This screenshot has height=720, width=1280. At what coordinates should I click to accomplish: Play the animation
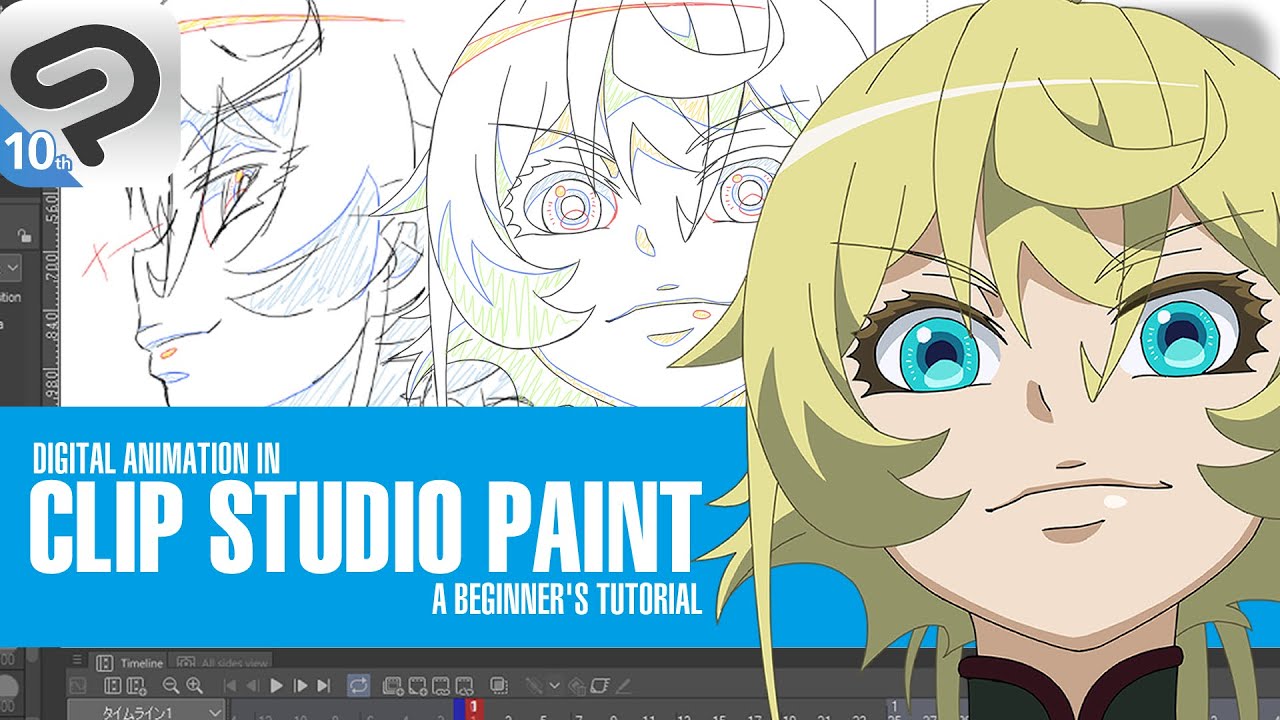pos(276,685)
